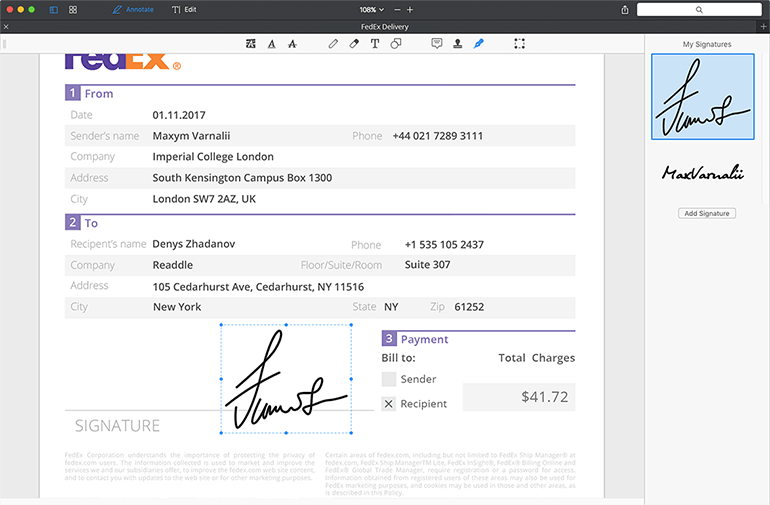
Task: Select the shapes tool
Action: pyautogui.click(x=396, y=44)
